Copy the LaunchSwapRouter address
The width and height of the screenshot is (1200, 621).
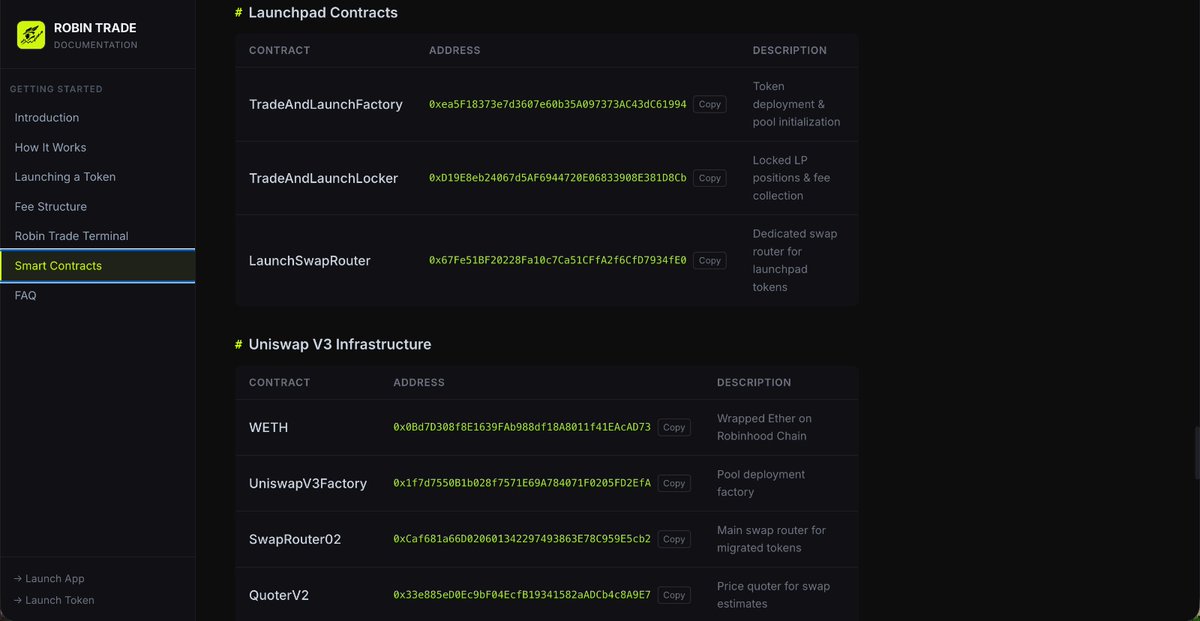(710, 260)
